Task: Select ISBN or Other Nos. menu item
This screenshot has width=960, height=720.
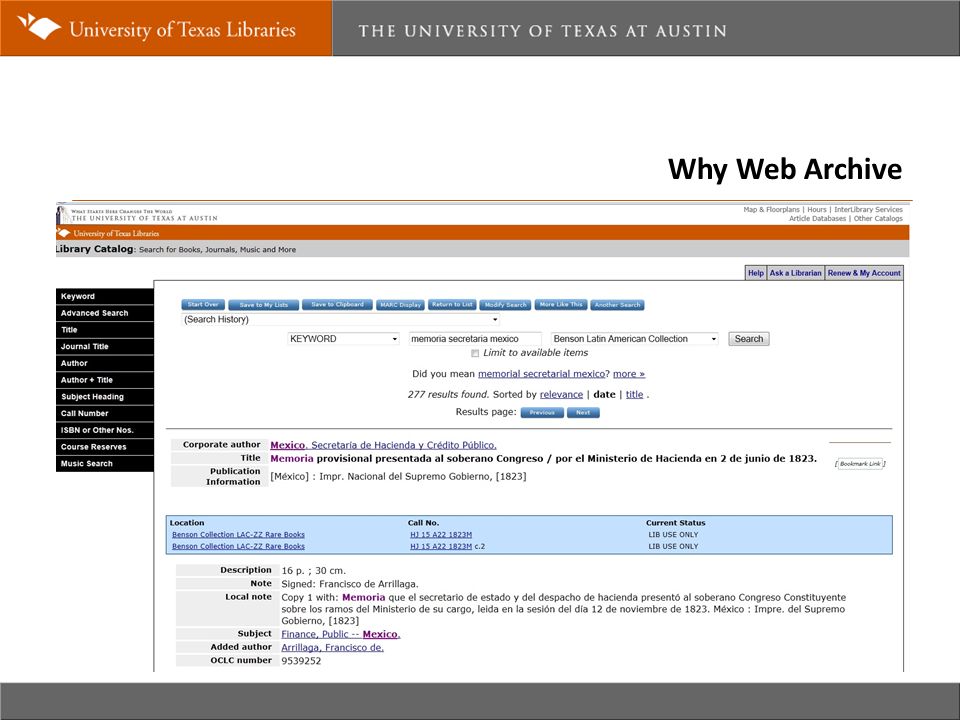Action: pos(105,430)
